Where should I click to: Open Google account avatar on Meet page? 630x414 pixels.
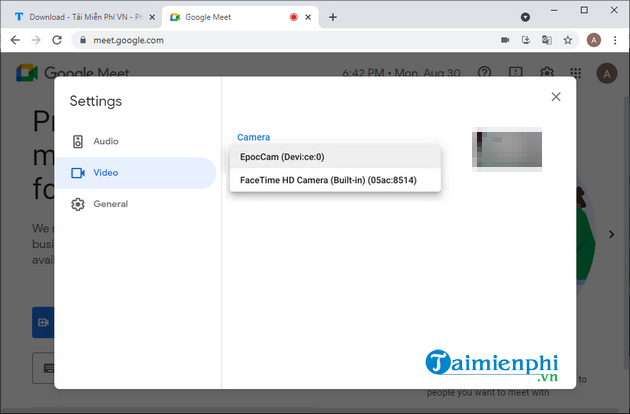[x=607, y=74]
